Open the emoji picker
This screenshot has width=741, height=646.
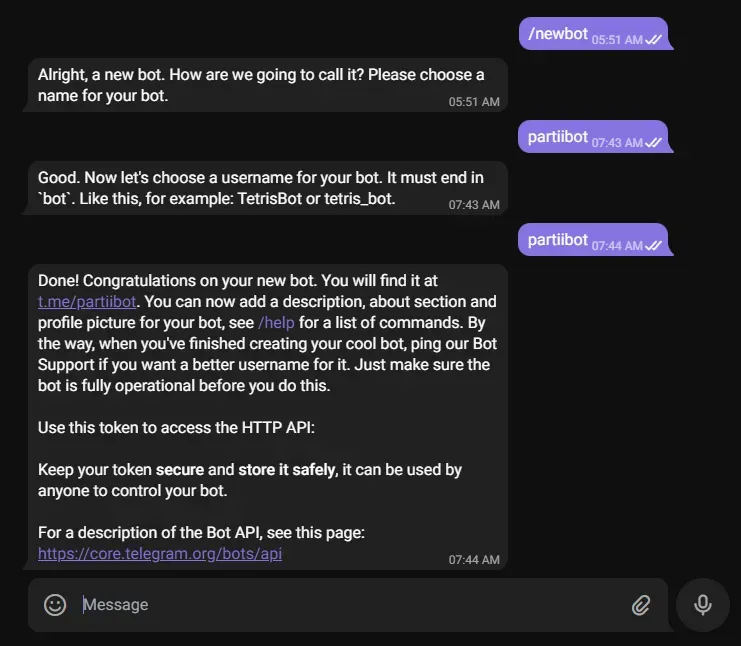(55, 604)
